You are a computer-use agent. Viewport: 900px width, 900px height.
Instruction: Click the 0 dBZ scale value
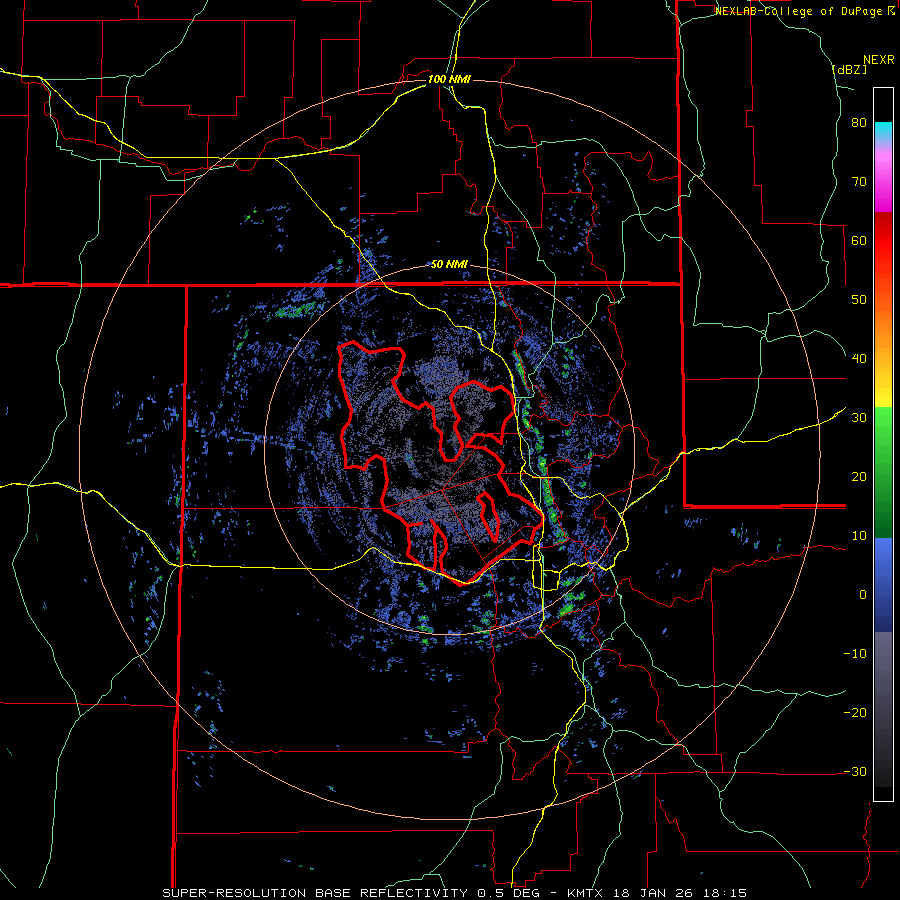pos(863,595)
